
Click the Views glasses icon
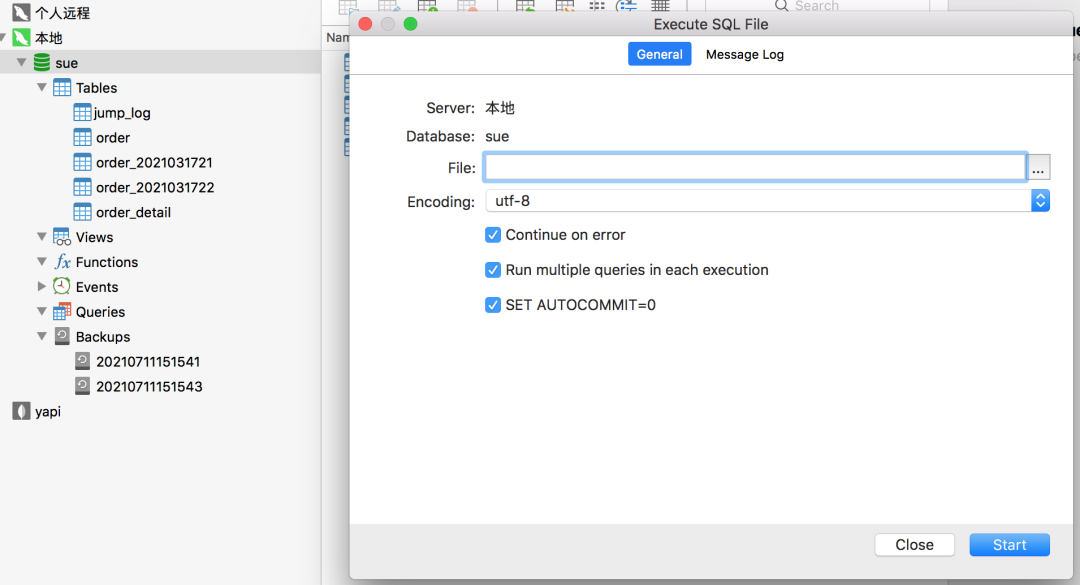tap(62, 237)
